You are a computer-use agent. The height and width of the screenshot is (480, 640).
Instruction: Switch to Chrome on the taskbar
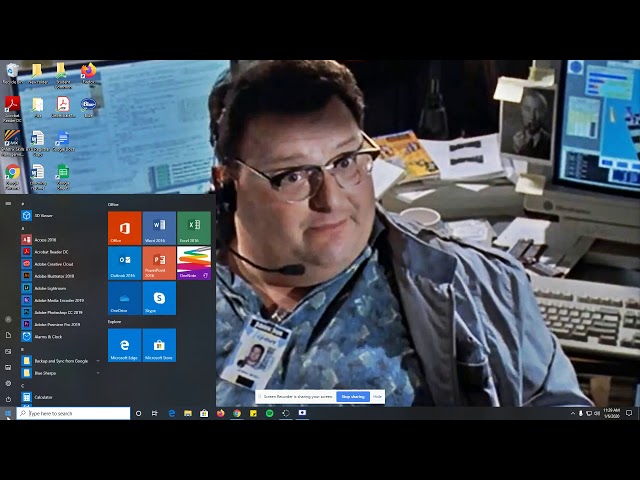tap(237, 413)
